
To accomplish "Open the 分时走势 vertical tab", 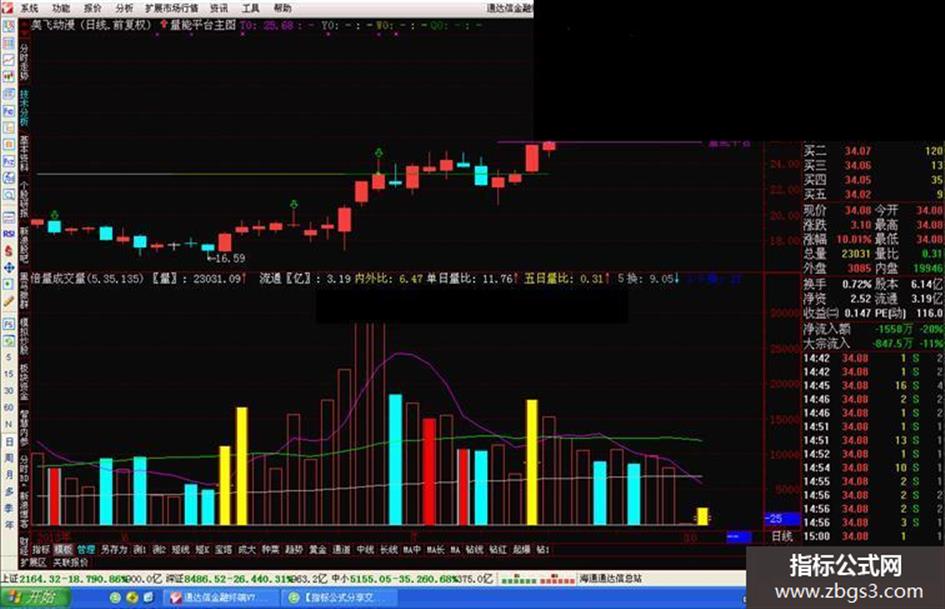I will [x=24, y=63].
